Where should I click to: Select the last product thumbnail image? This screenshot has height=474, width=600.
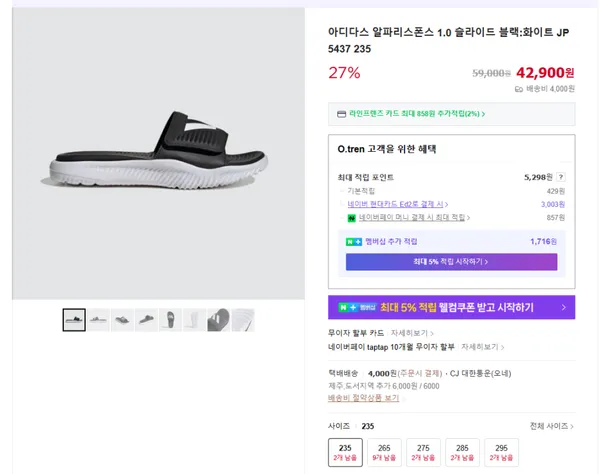(x=243, y=320)
